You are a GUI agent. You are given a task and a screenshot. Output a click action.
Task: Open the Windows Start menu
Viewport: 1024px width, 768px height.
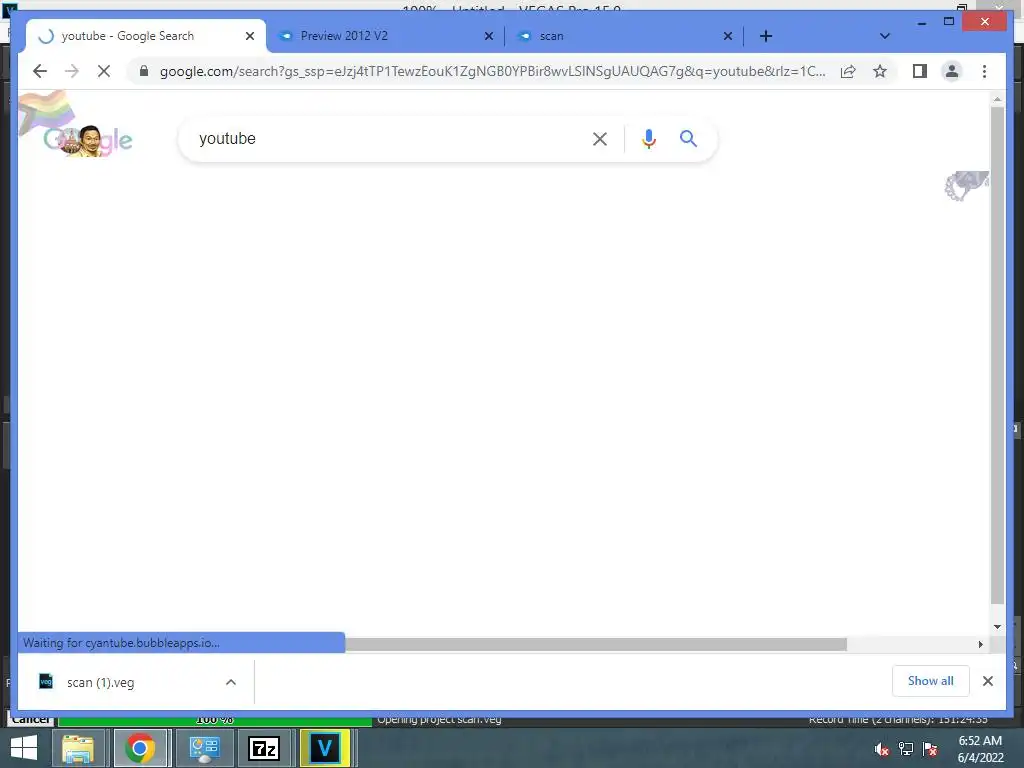(x=24, y=748)
